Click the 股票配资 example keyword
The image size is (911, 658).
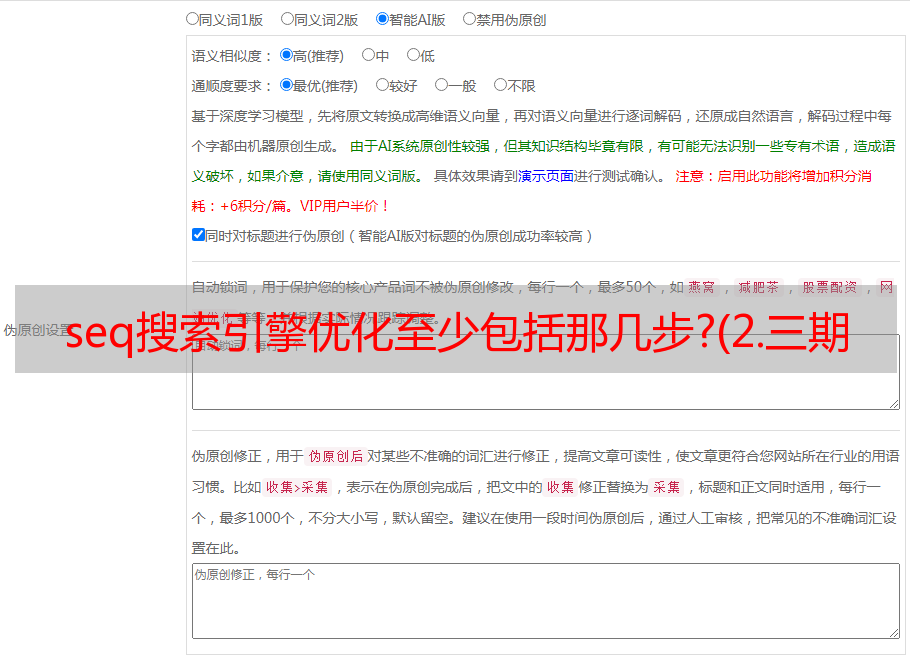pyautogui.click(x=830, y=287)
